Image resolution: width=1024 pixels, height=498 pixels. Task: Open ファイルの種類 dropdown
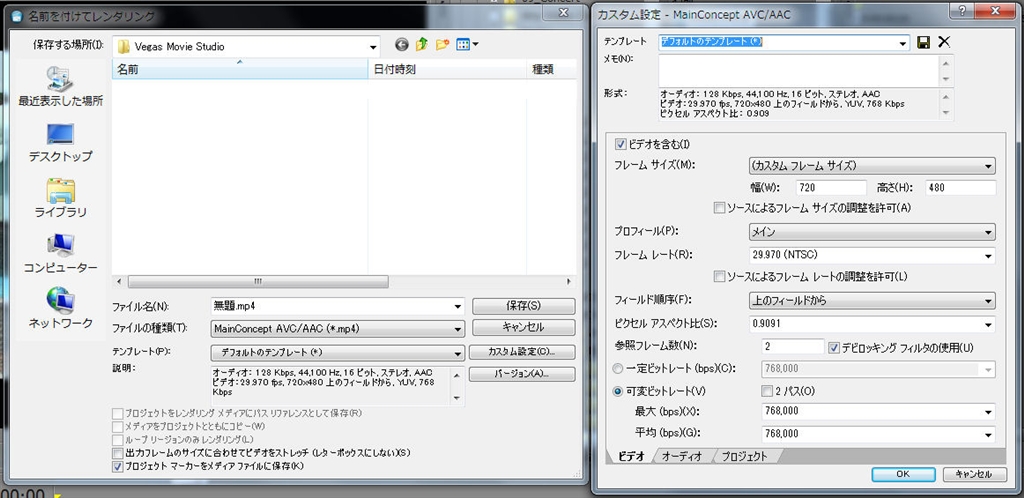[457, 328]
